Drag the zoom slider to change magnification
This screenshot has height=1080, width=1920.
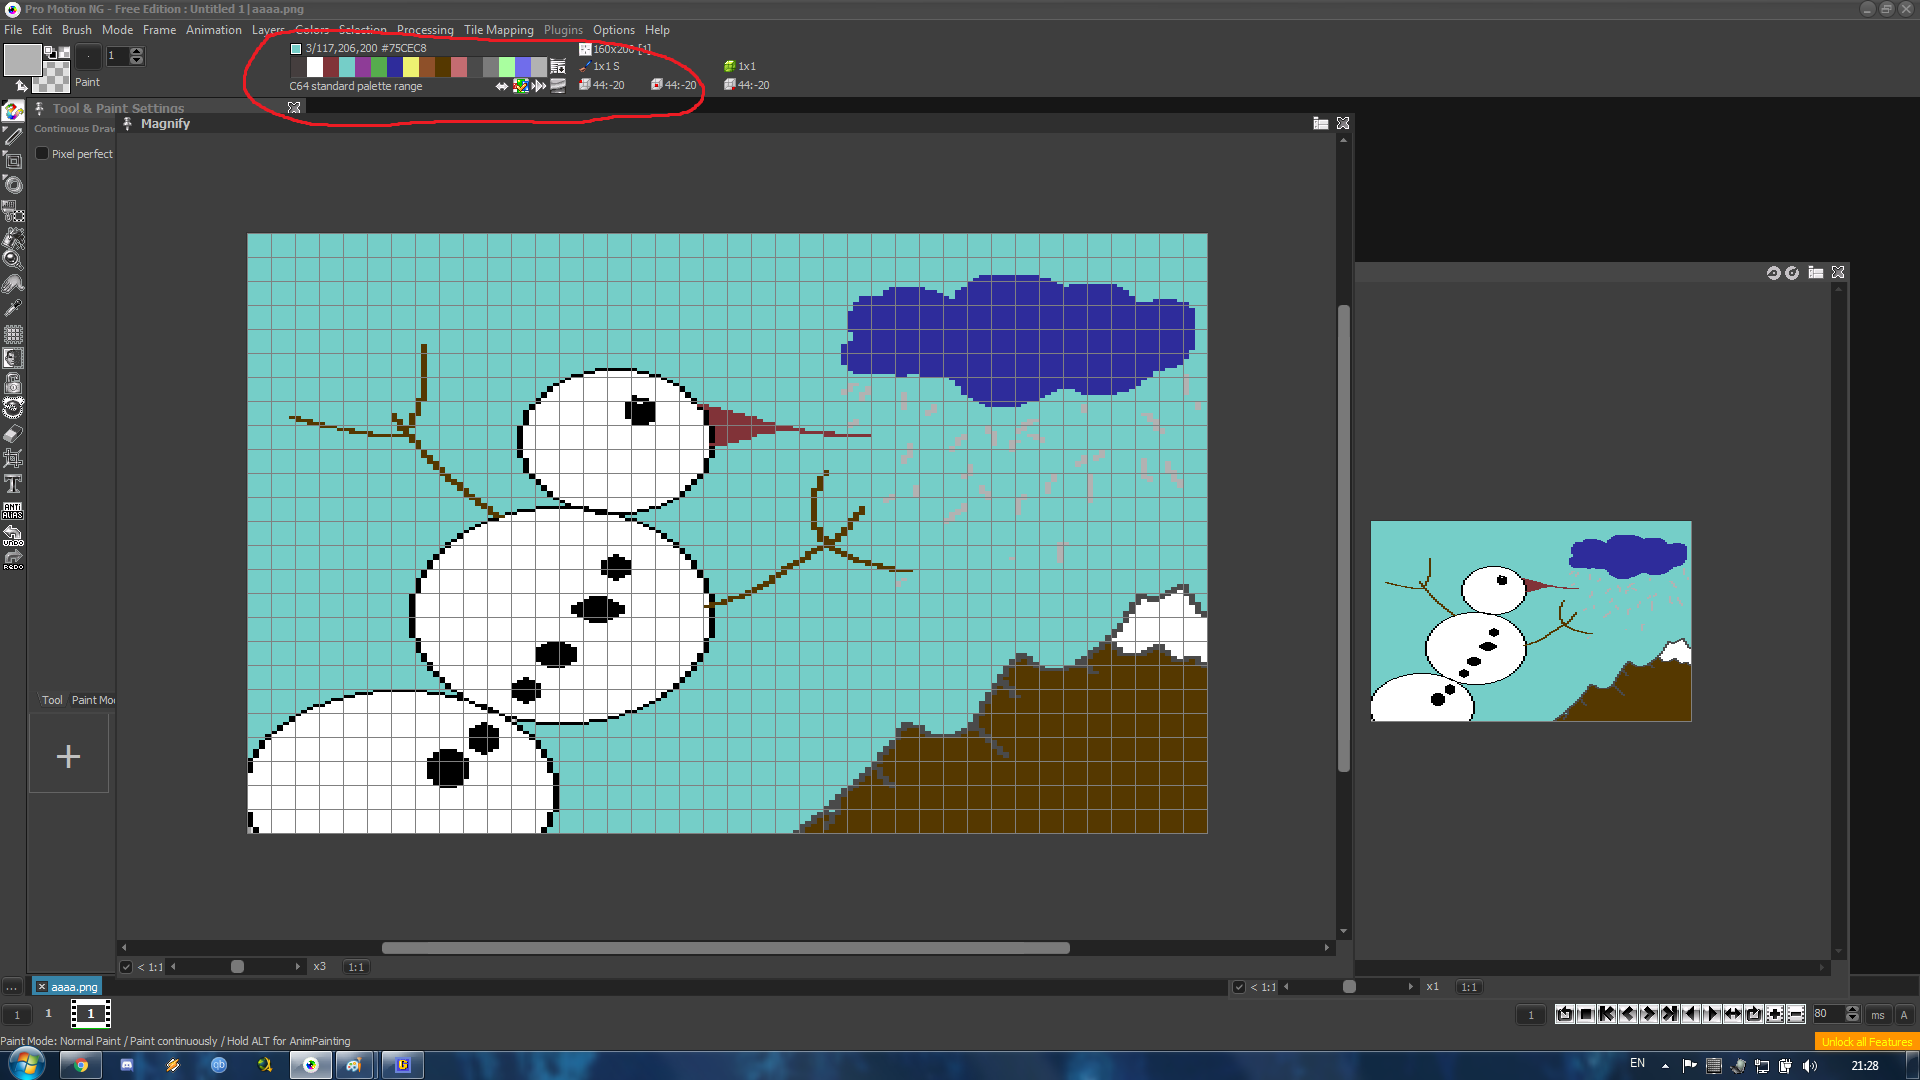click(236, 967)
